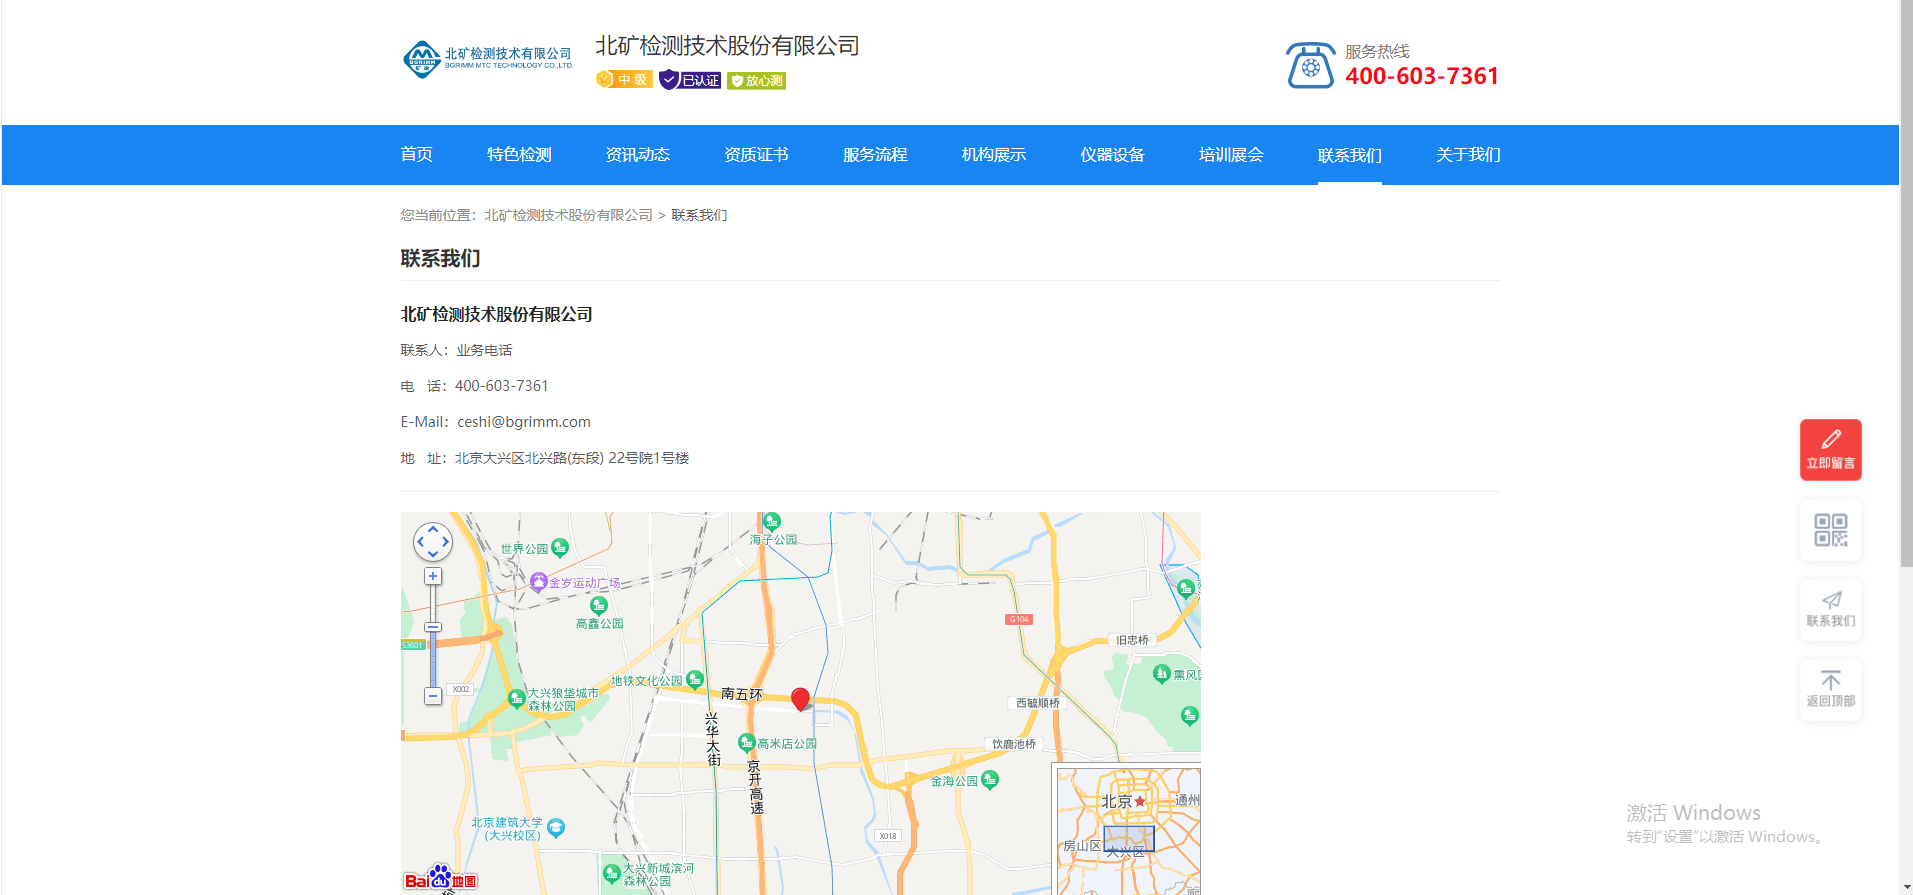1913x895 pixels.
Task: Click 金岁运动广场 purple marker
Action: (538, 582)
